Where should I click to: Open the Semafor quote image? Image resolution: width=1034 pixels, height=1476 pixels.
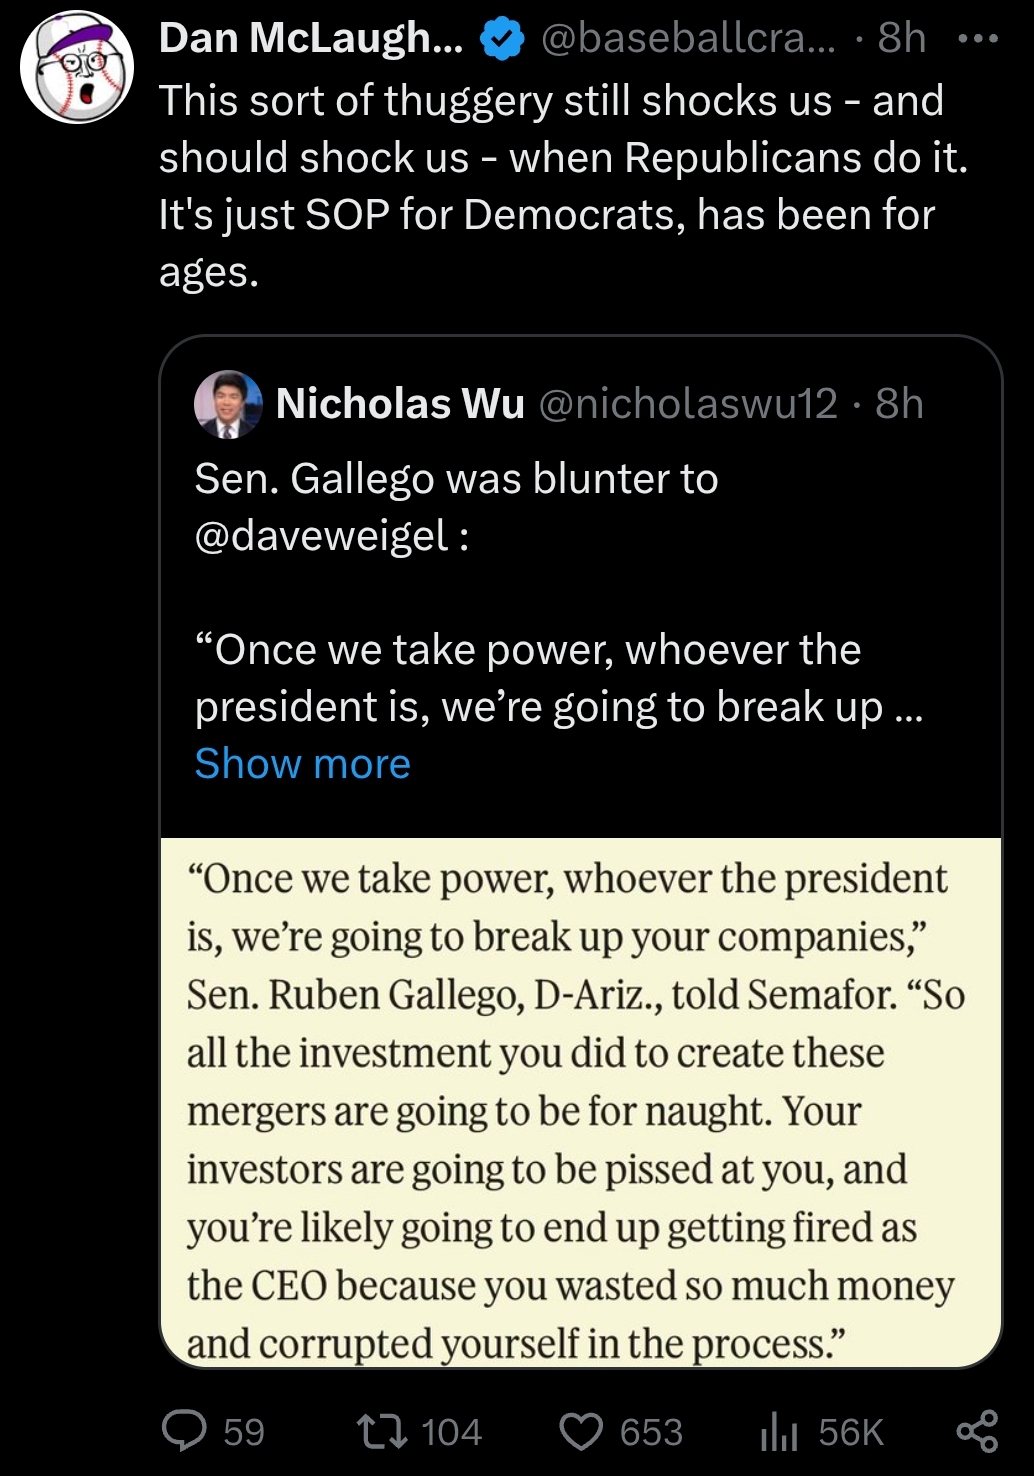[580, 1102]
